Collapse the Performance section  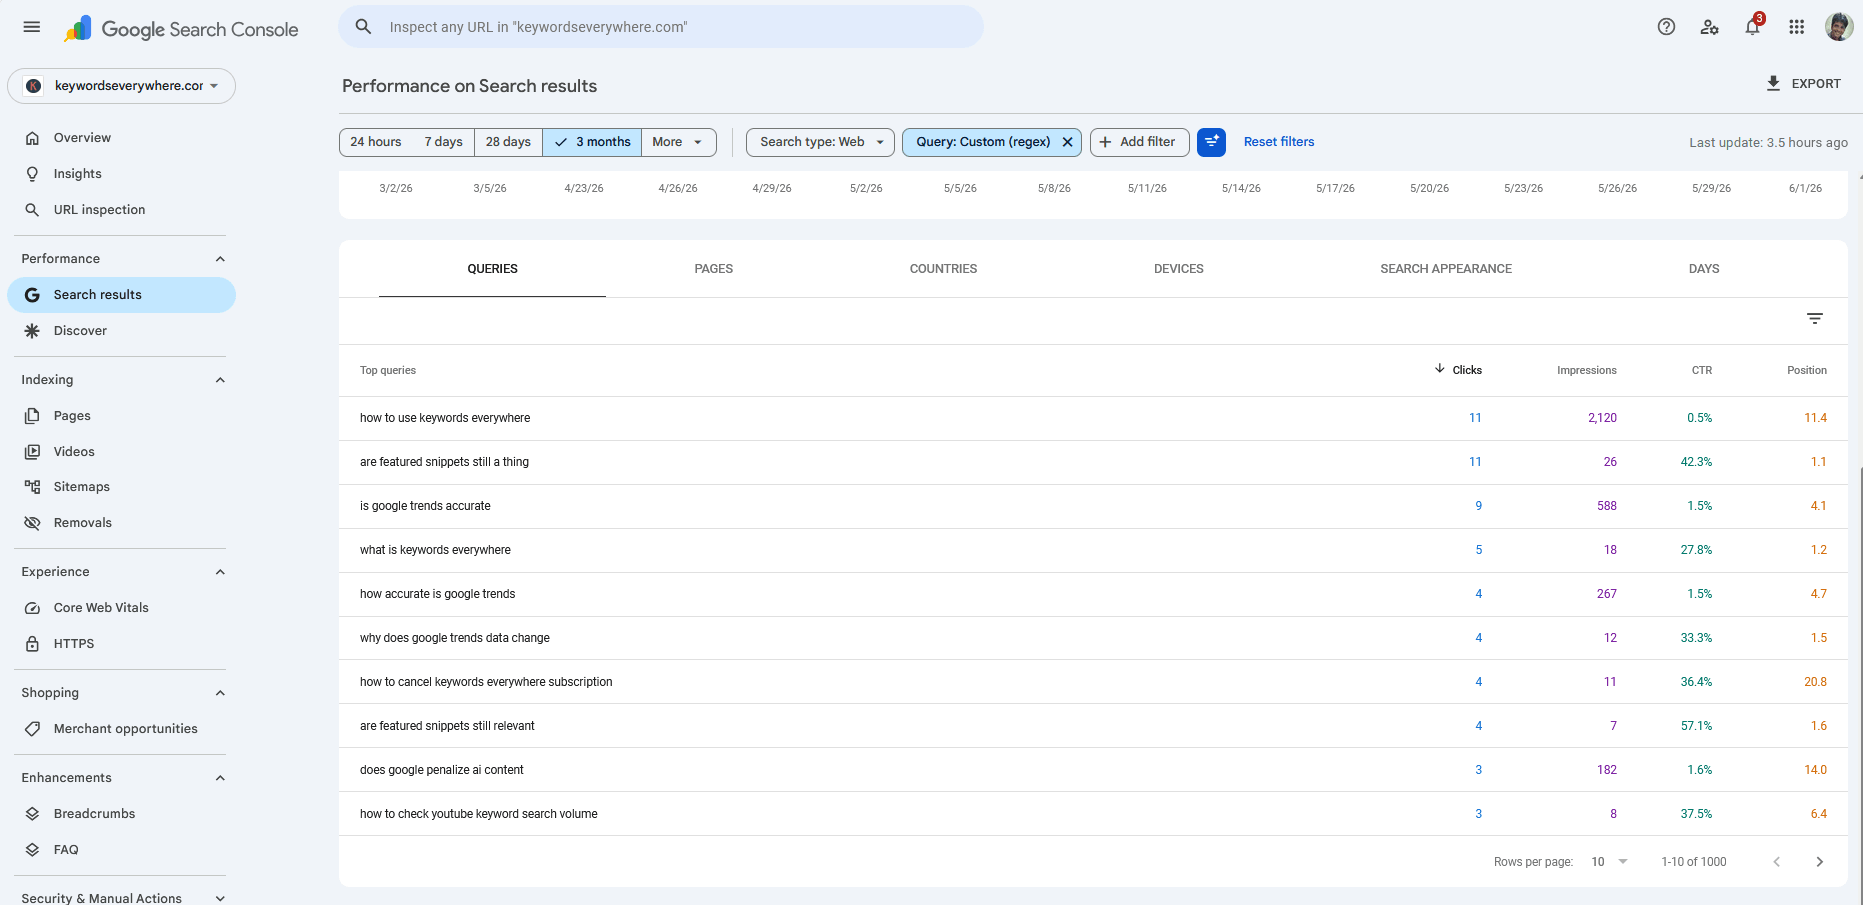coord(220,259)
